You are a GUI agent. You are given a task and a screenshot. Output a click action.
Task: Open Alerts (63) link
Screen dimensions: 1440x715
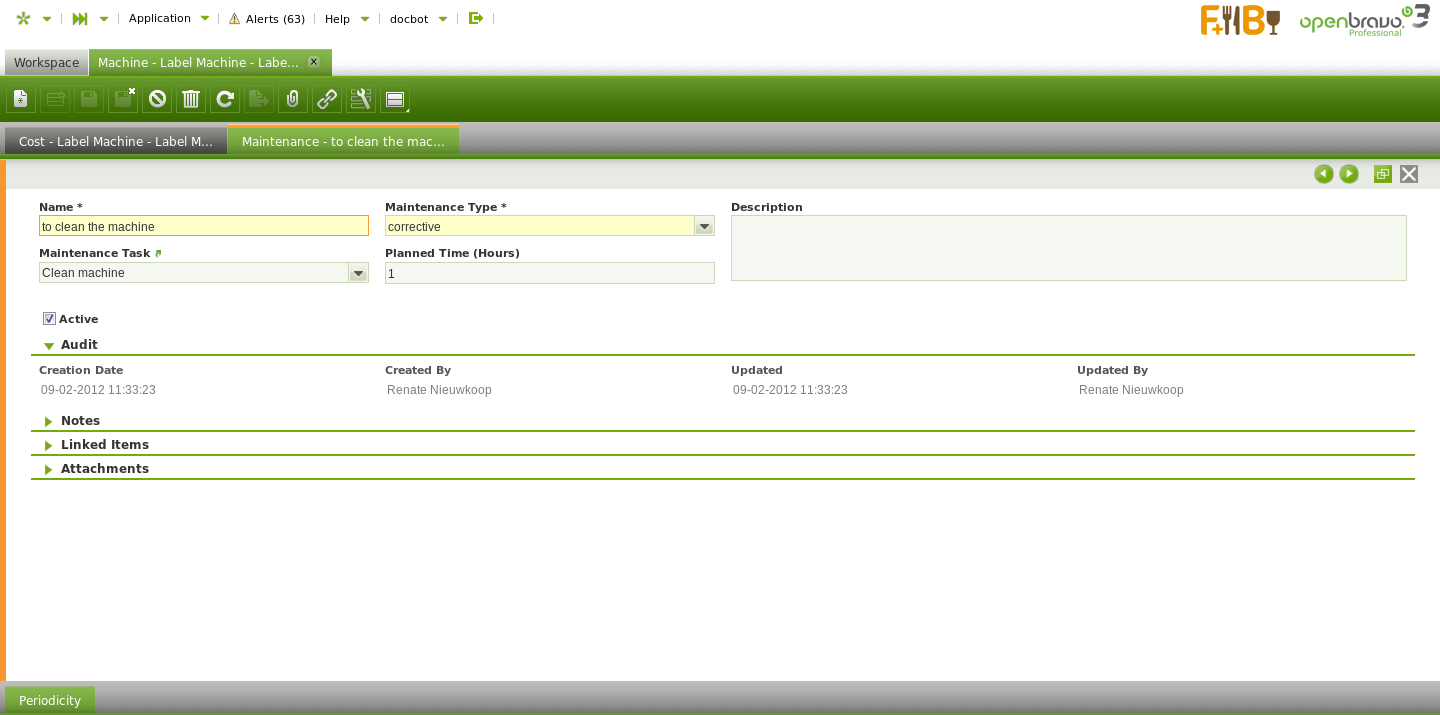coord(267,19)
